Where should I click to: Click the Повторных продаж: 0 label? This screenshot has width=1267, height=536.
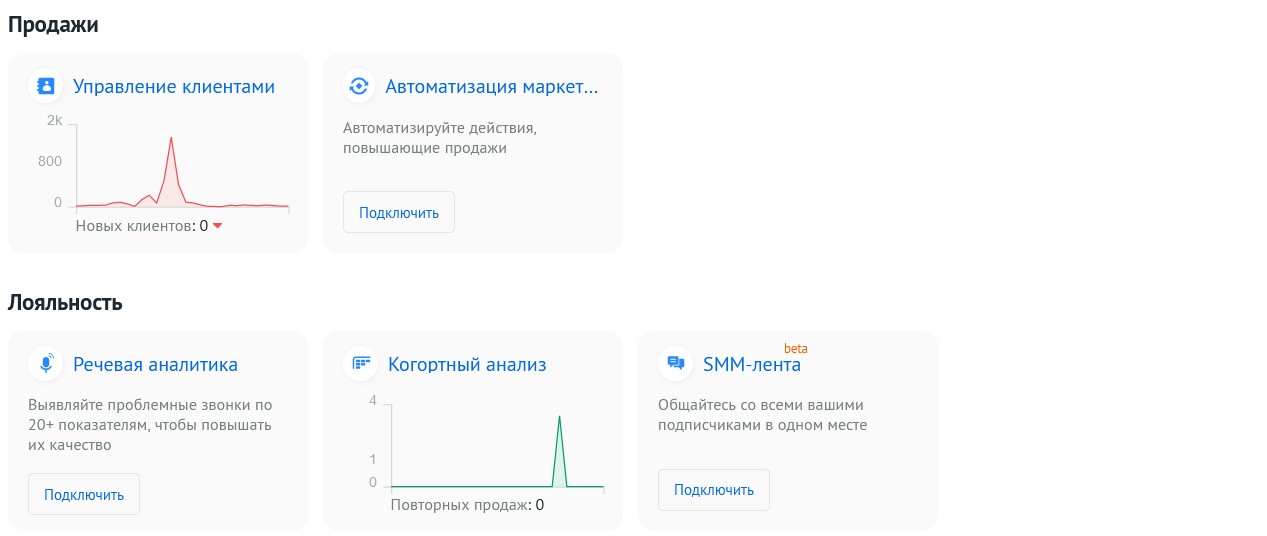point(467,505)
